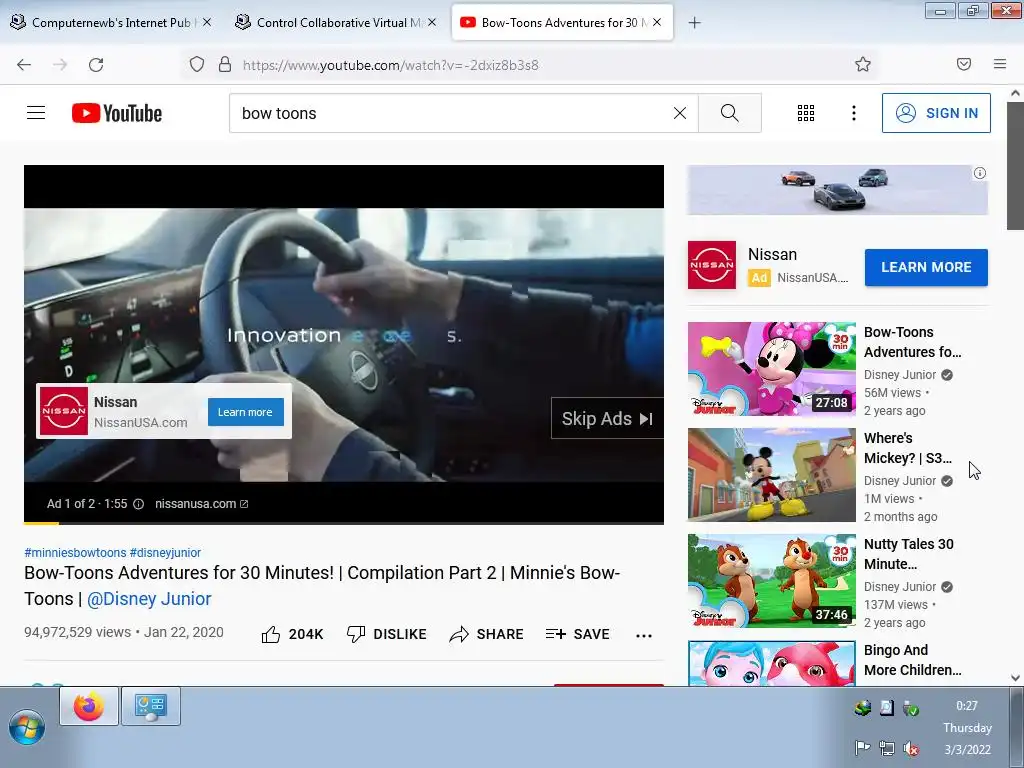Open the Firefox application menu
The height and width of the screenshot is (768, 1024).
coord(1000,64)
